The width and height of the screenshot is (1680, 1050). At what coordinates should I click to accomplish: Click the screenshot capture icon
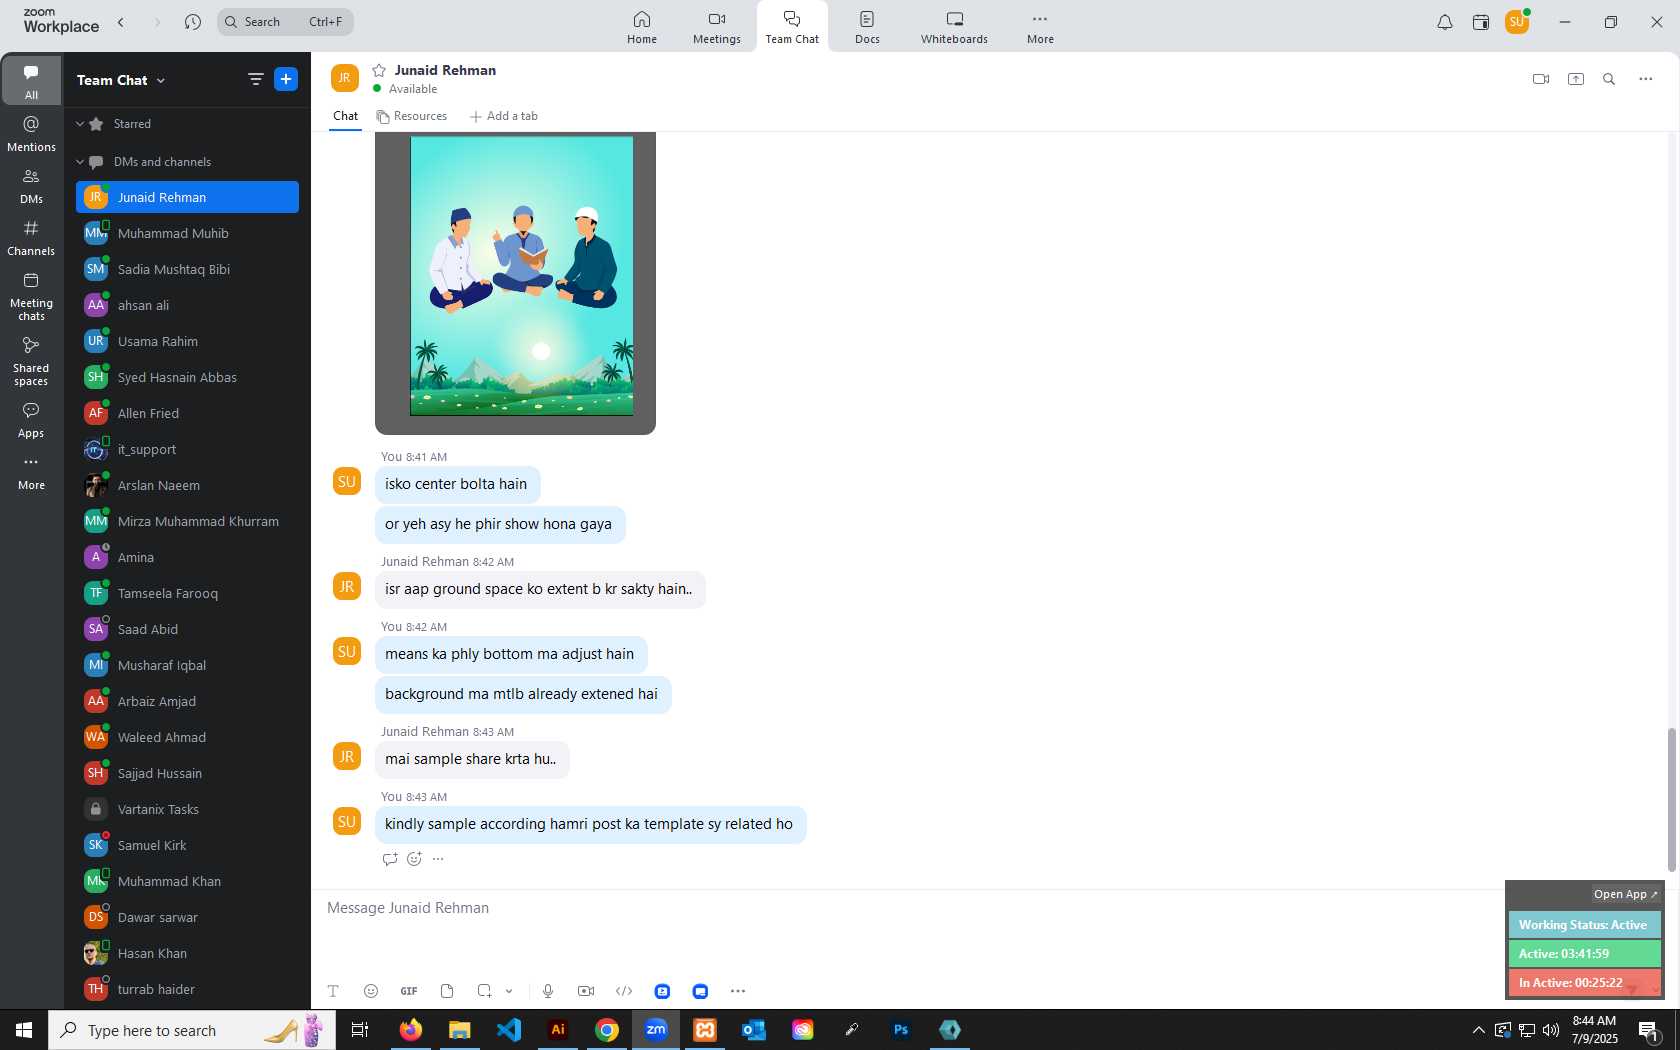484,991
